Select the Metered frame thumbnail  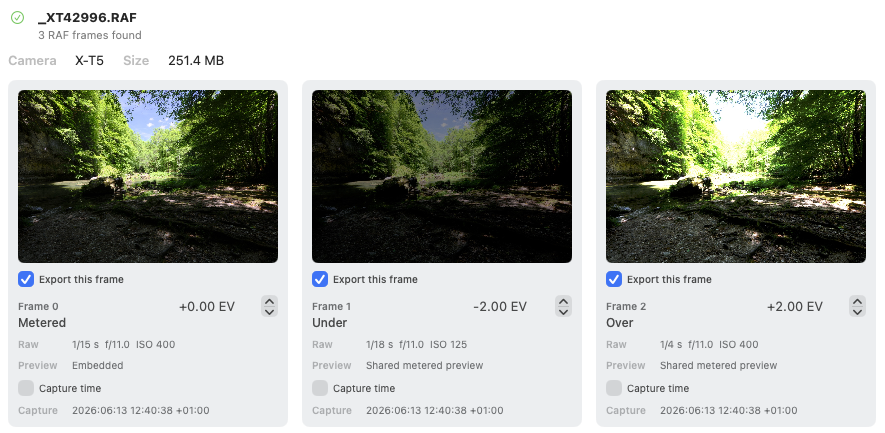pyautogui.click(x=148, y=176)
